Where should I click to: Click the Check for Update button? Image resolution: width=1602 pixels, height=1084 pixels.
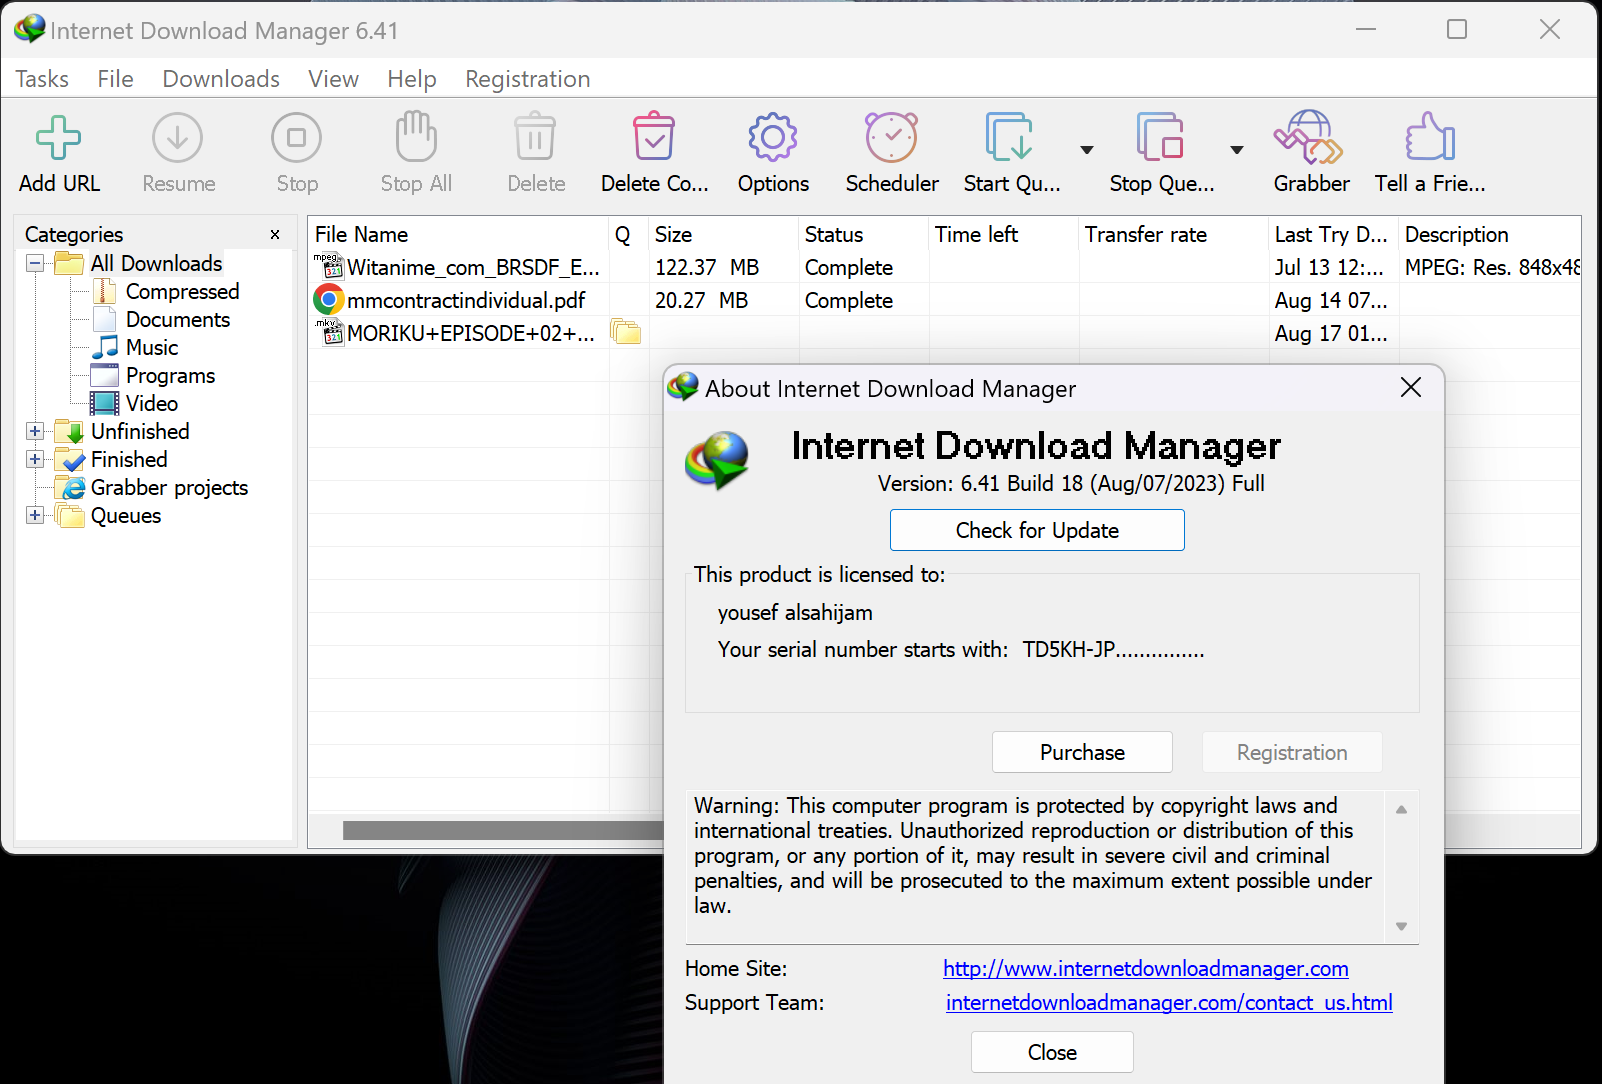click(x=1037, y=530)
